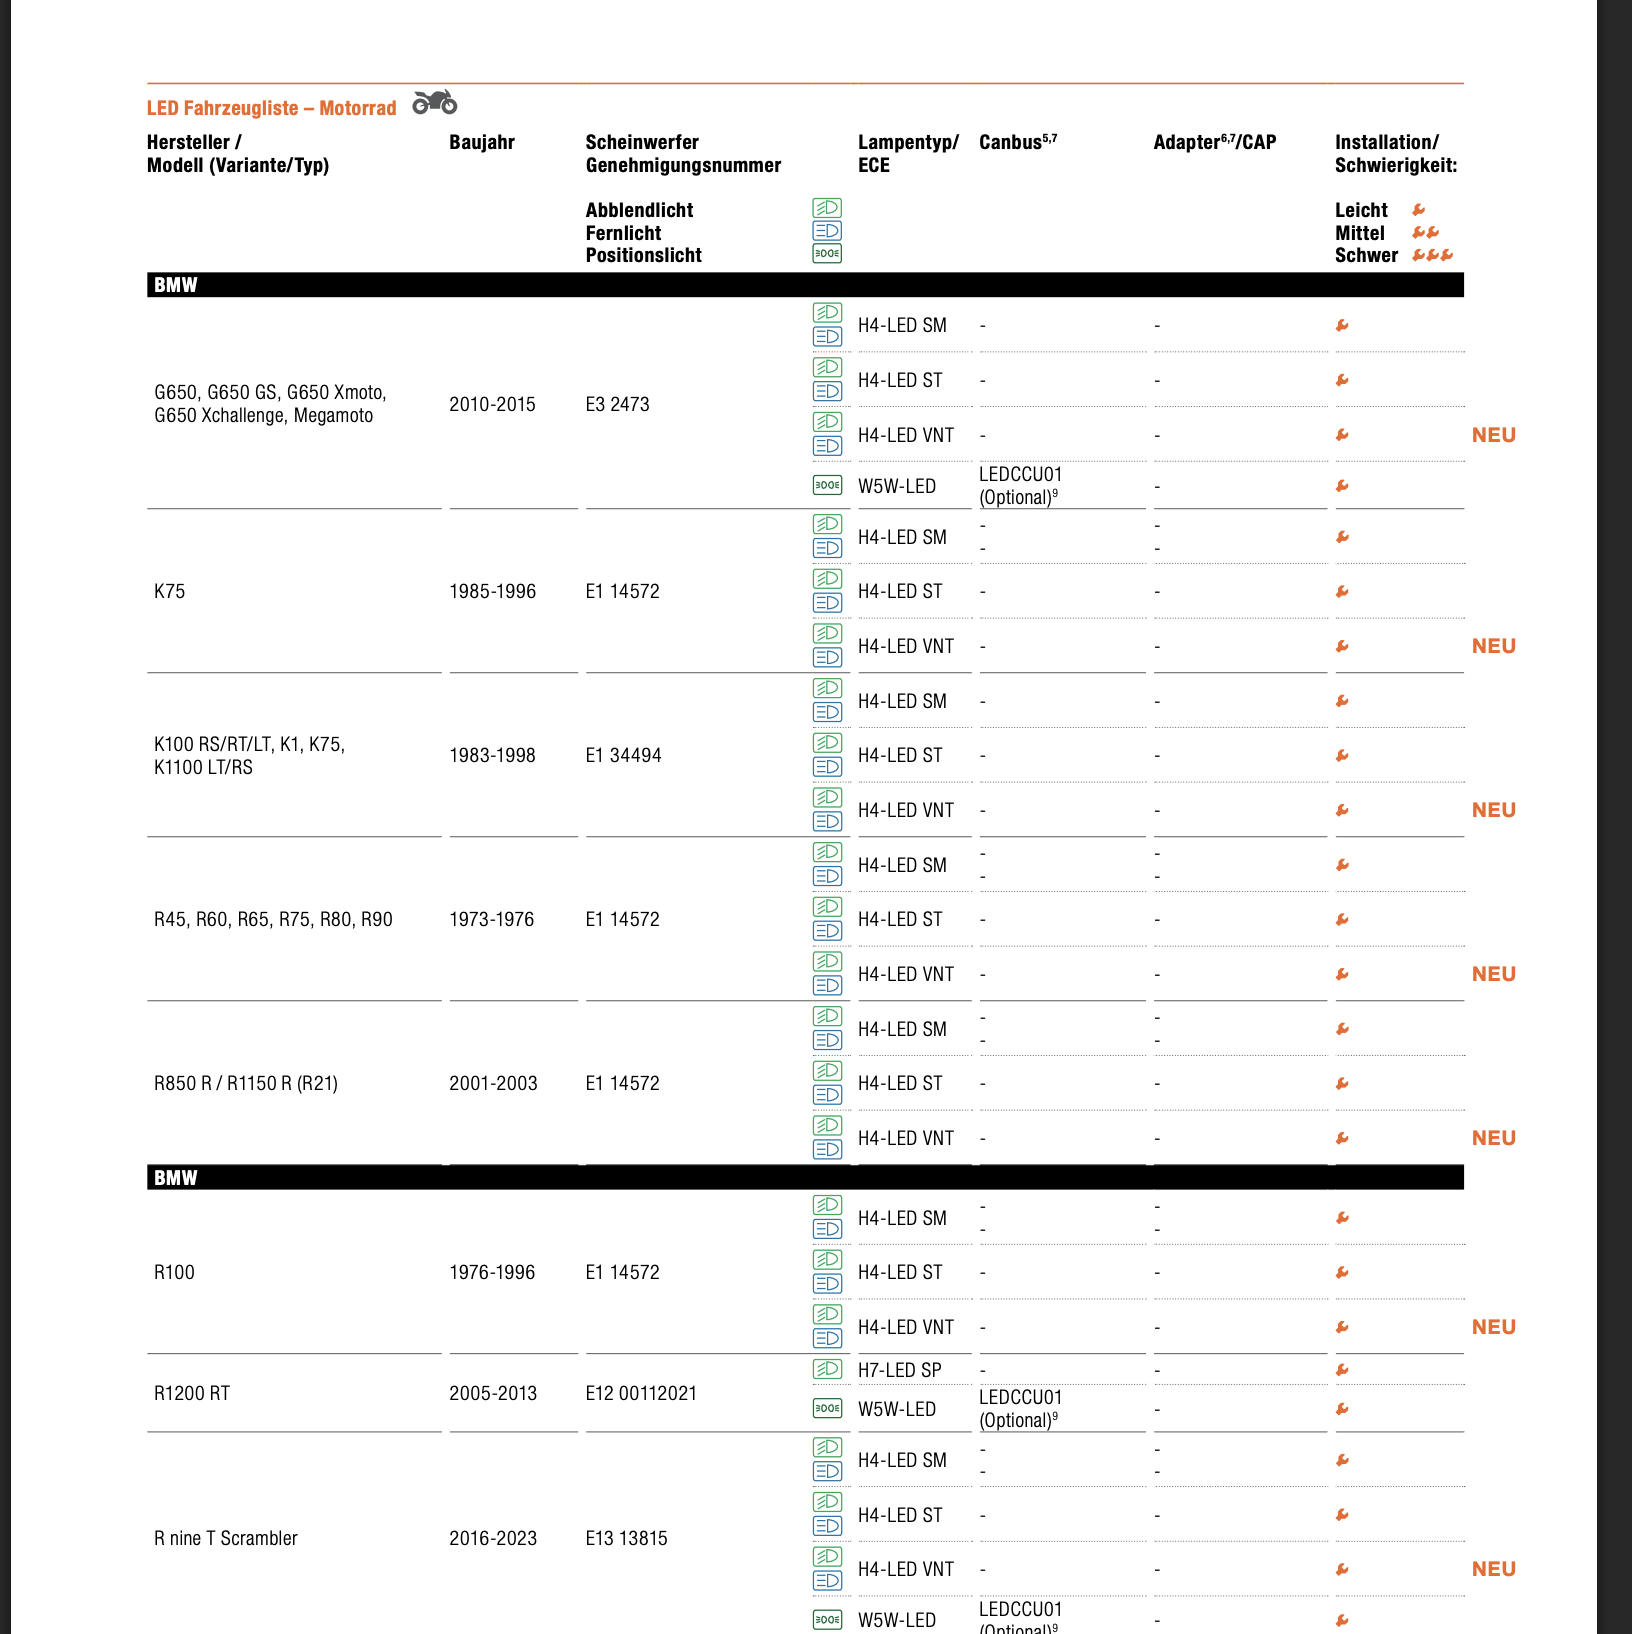Screen dimensions: 1632x1634
Task: Click the double wrench icon next to Mittel
Action: (x=1426, y=233)
